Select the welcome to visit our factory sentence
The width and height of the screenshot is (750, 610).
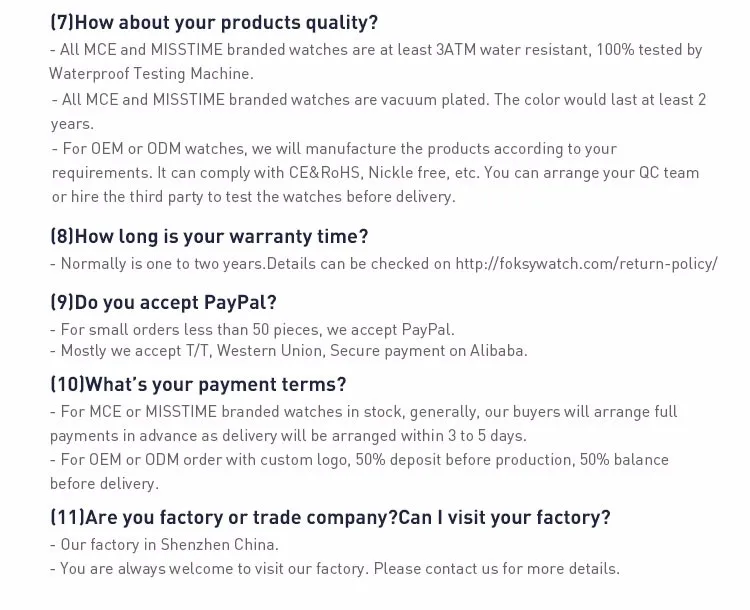(335, 569)
